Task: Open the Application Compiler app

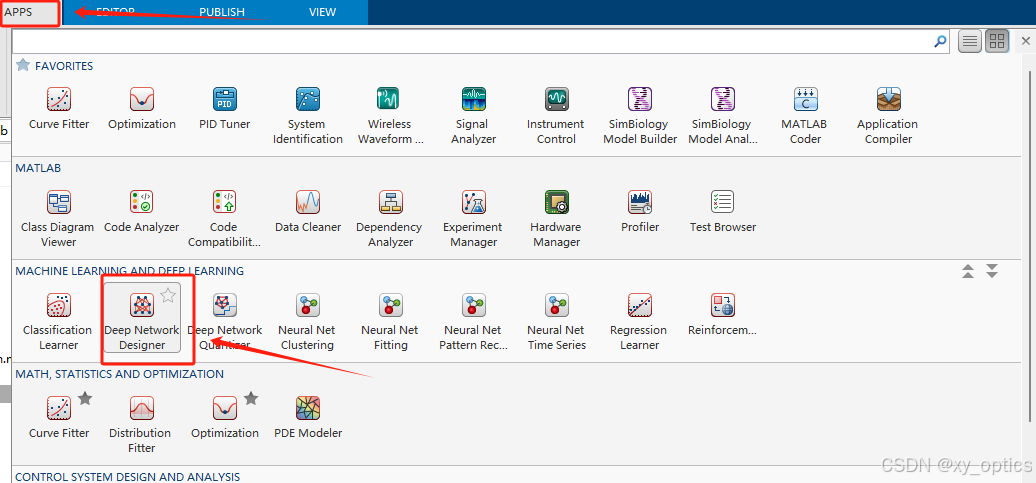Action: coord(887,116)
